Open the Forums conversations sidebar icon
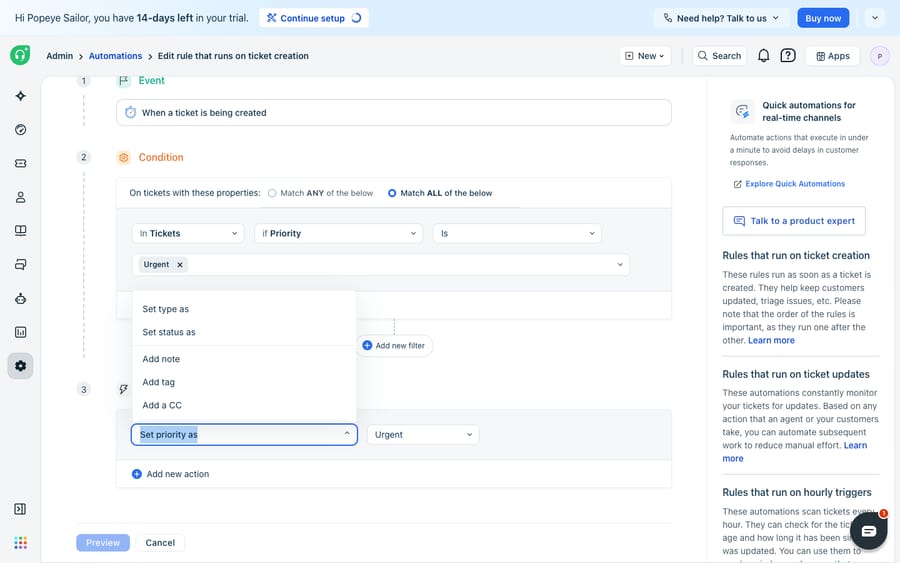Screen dimensions: 900x563 [x=21, y=265]
